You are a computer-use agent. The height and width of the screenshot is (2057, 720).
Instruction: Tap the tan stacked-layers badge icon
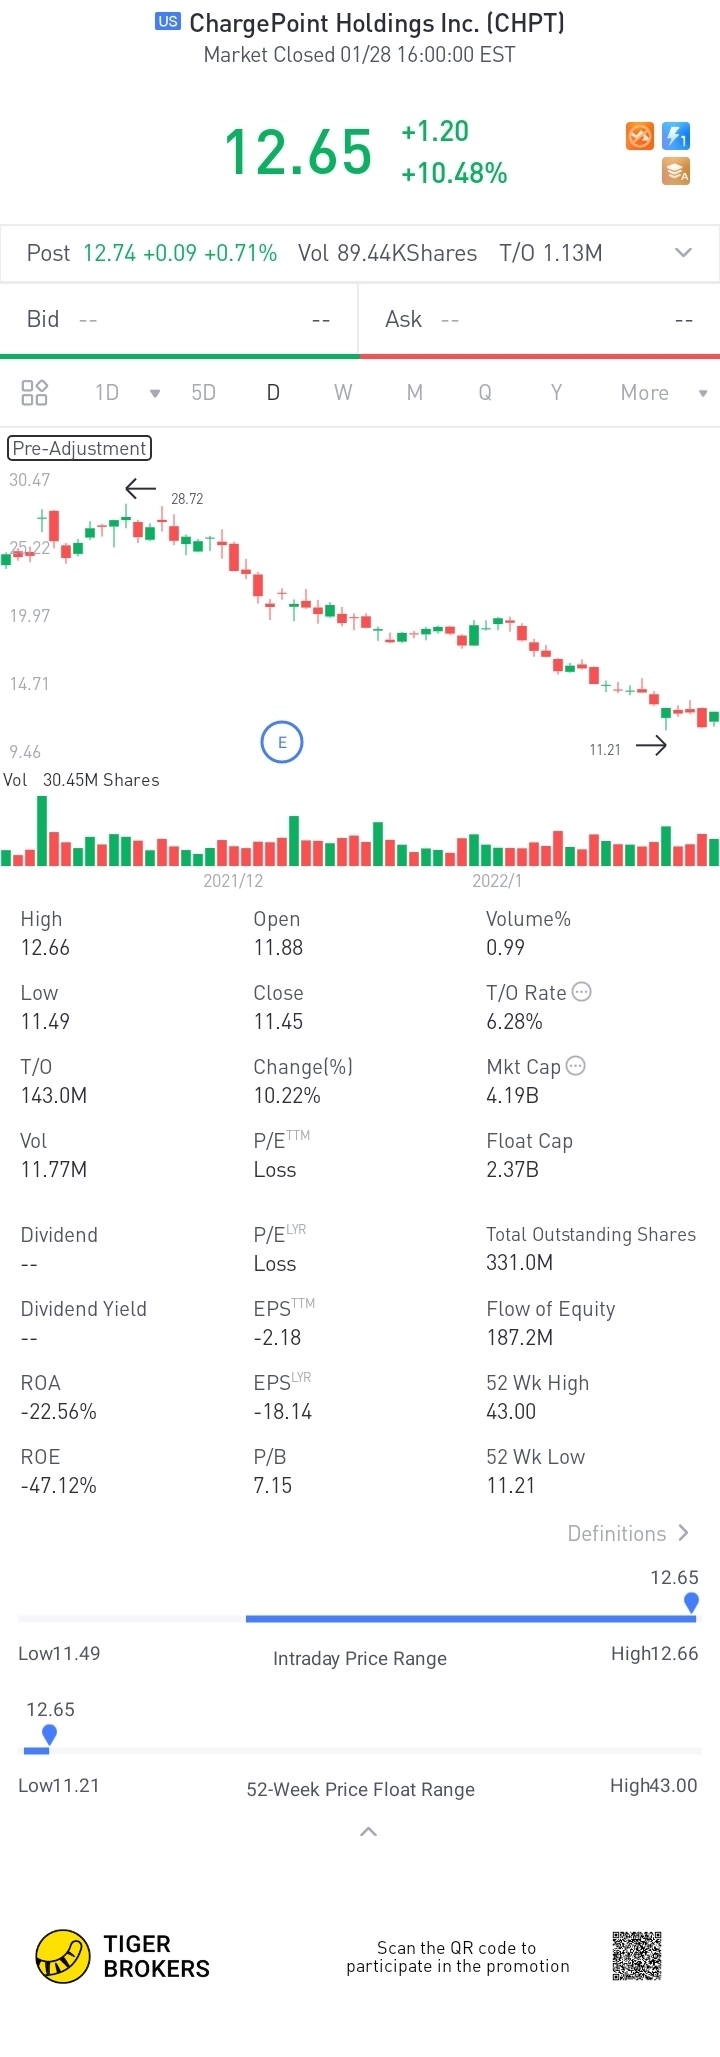pyautogui.click(x=677, y=172)
